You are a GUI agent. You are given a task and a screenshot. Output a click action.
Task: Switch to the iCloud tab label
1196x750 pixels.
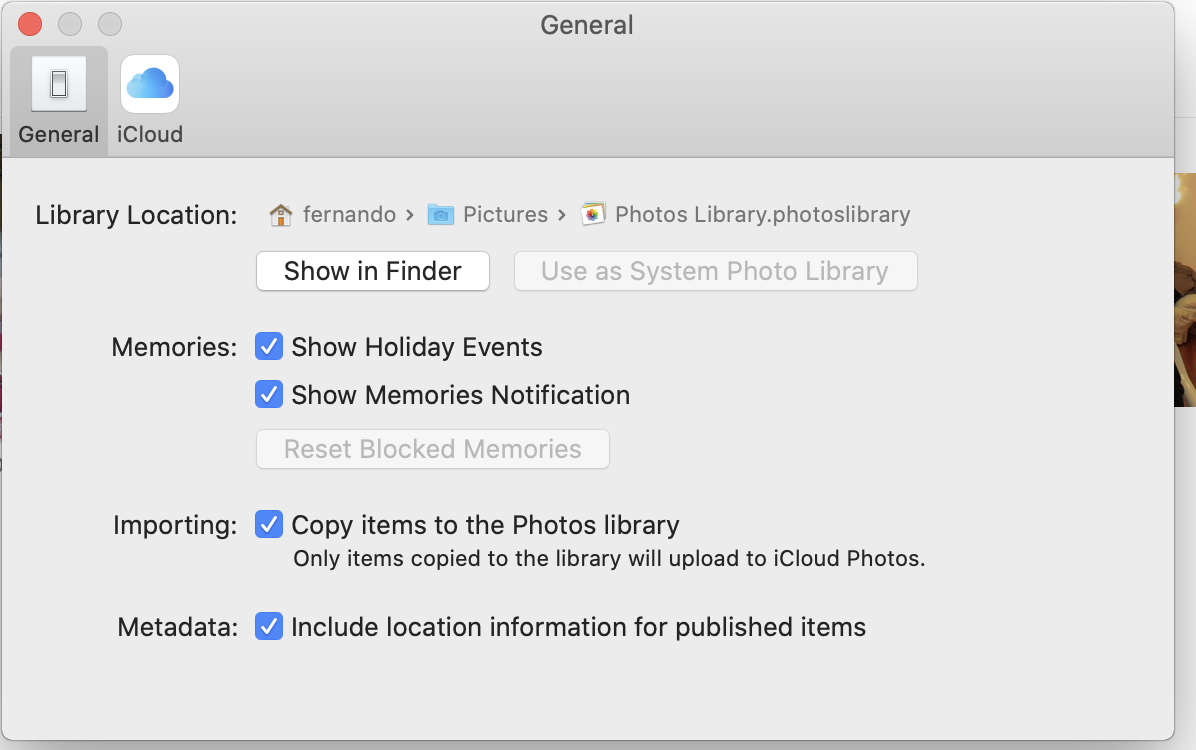click(150, 134)
